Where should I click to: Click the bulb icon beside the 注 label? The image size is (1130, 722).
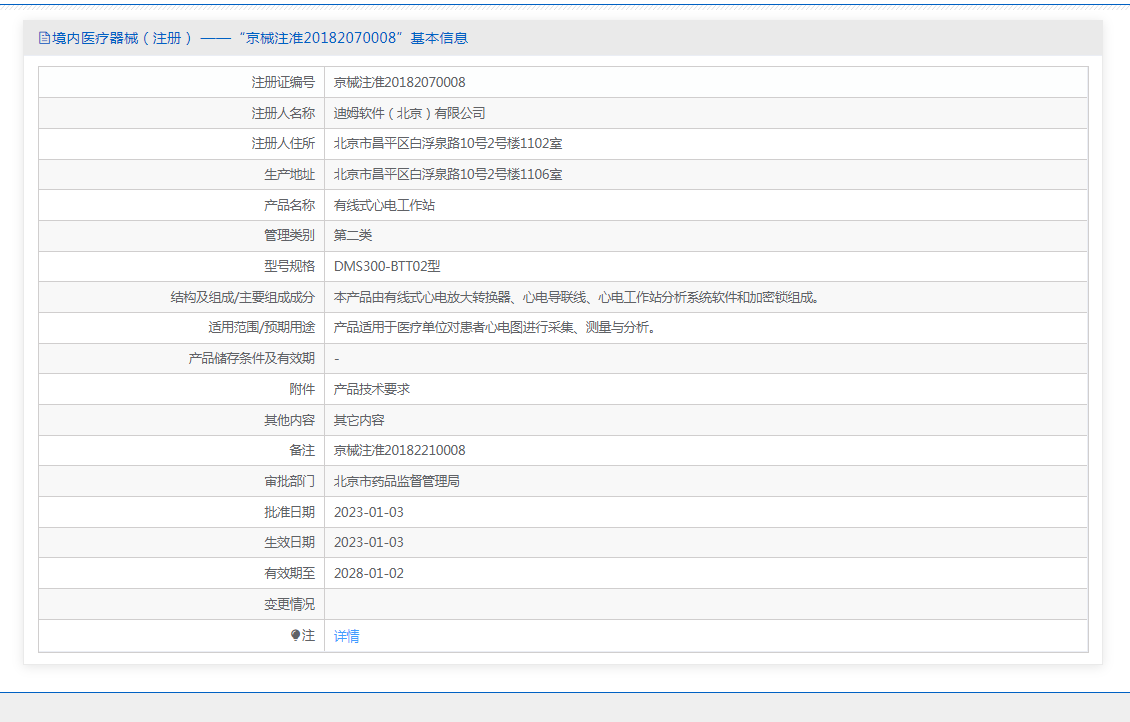pos(296,635)
